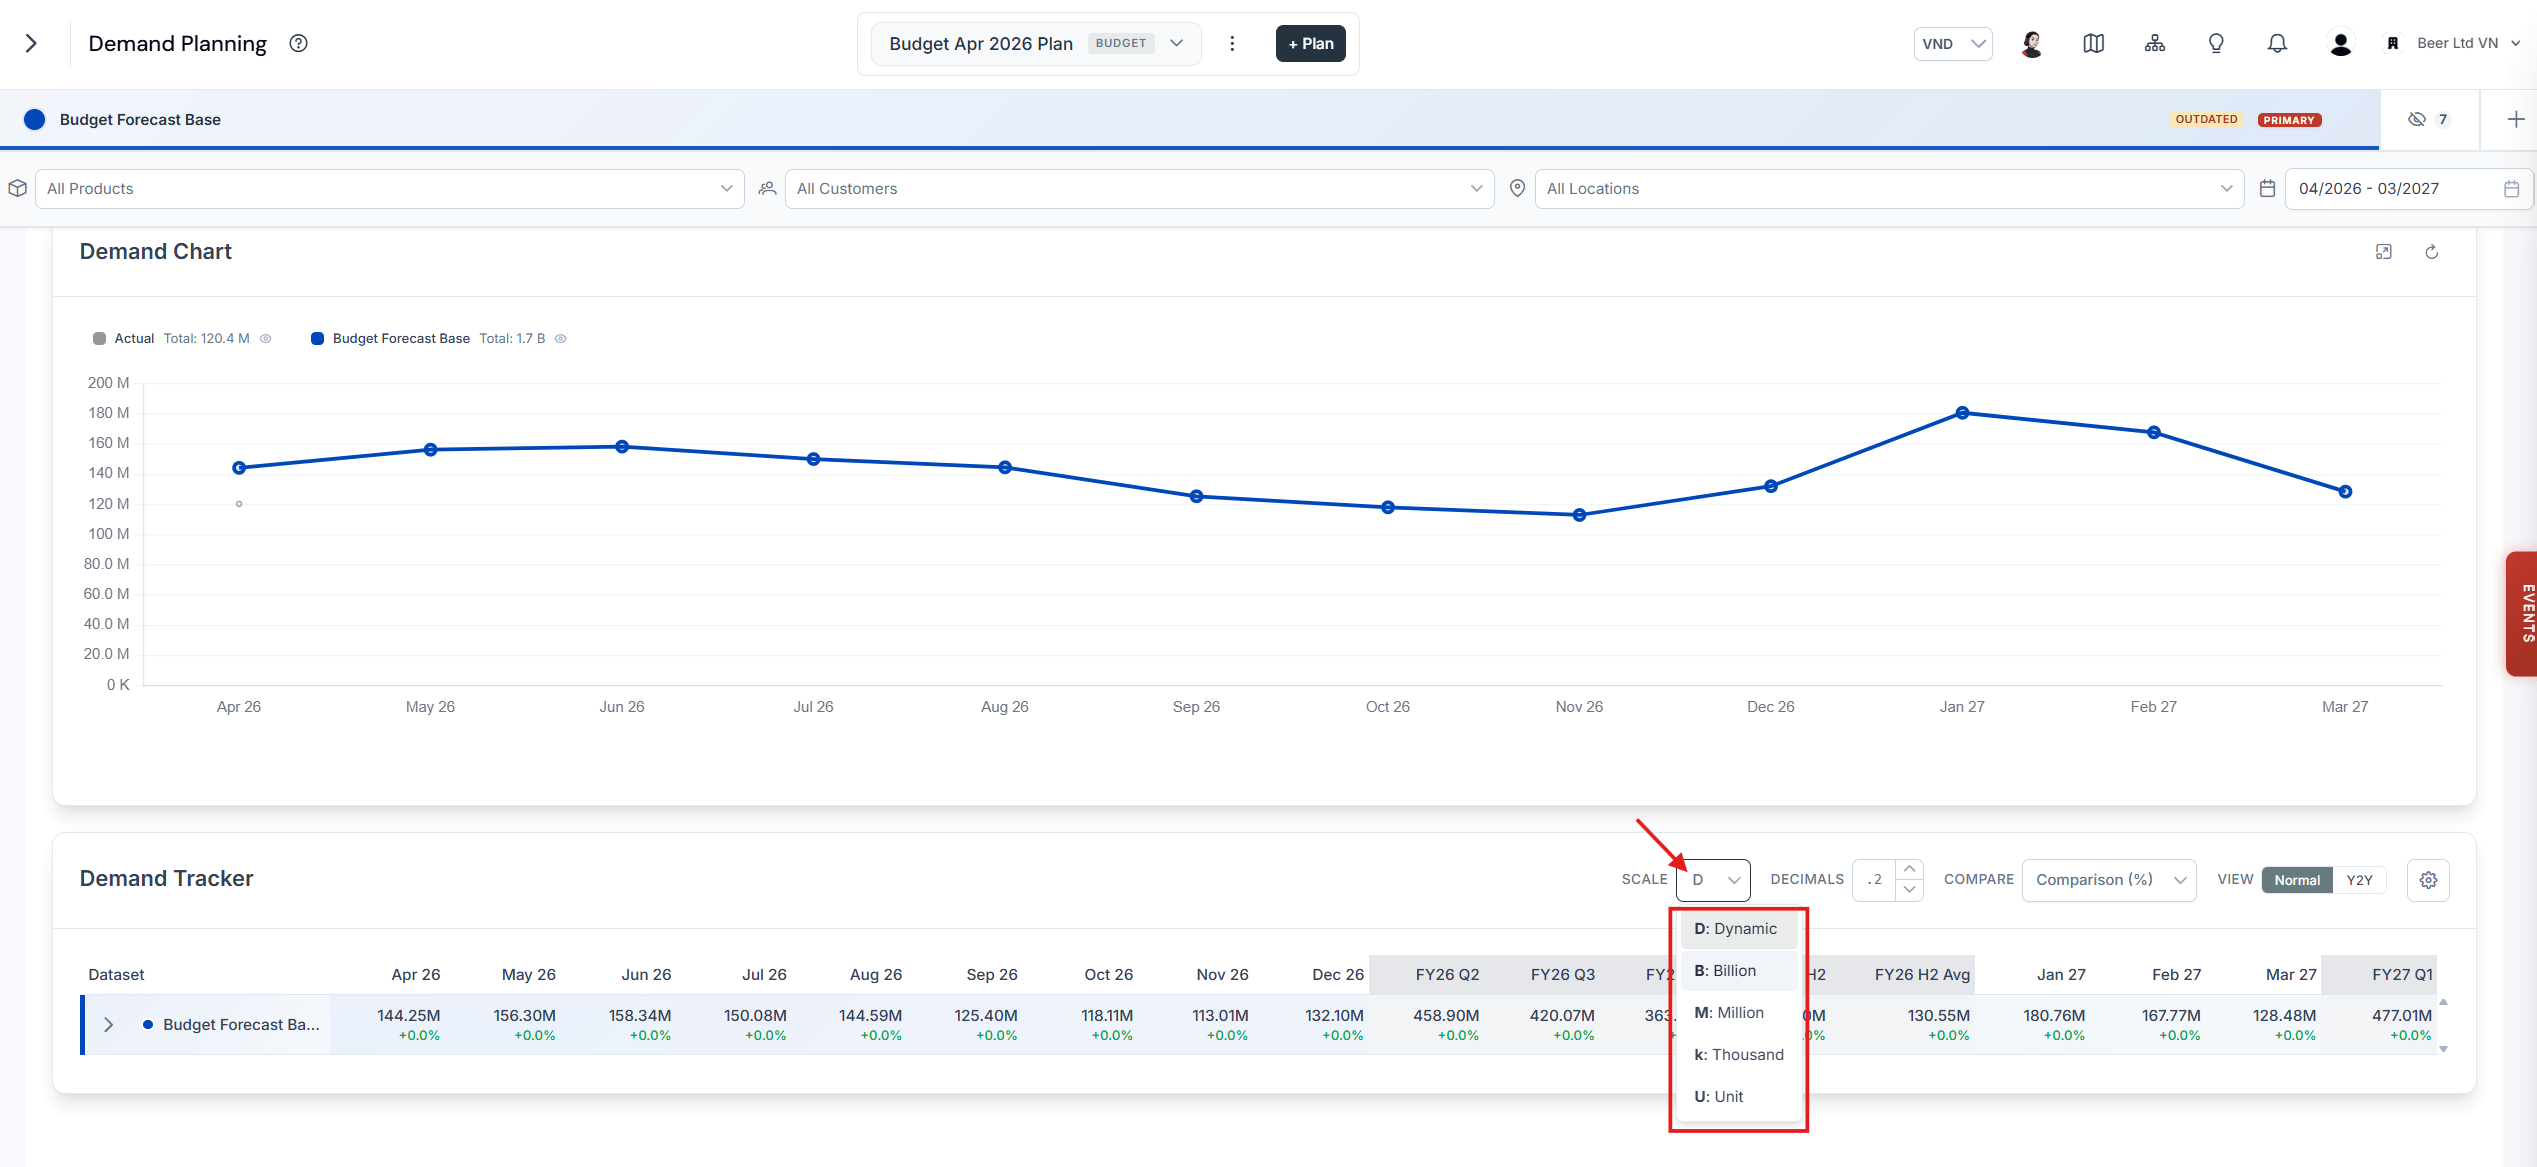Click Jan 27 data point on chart
2537x1167 pixels.
click(x=1962, y=413)
